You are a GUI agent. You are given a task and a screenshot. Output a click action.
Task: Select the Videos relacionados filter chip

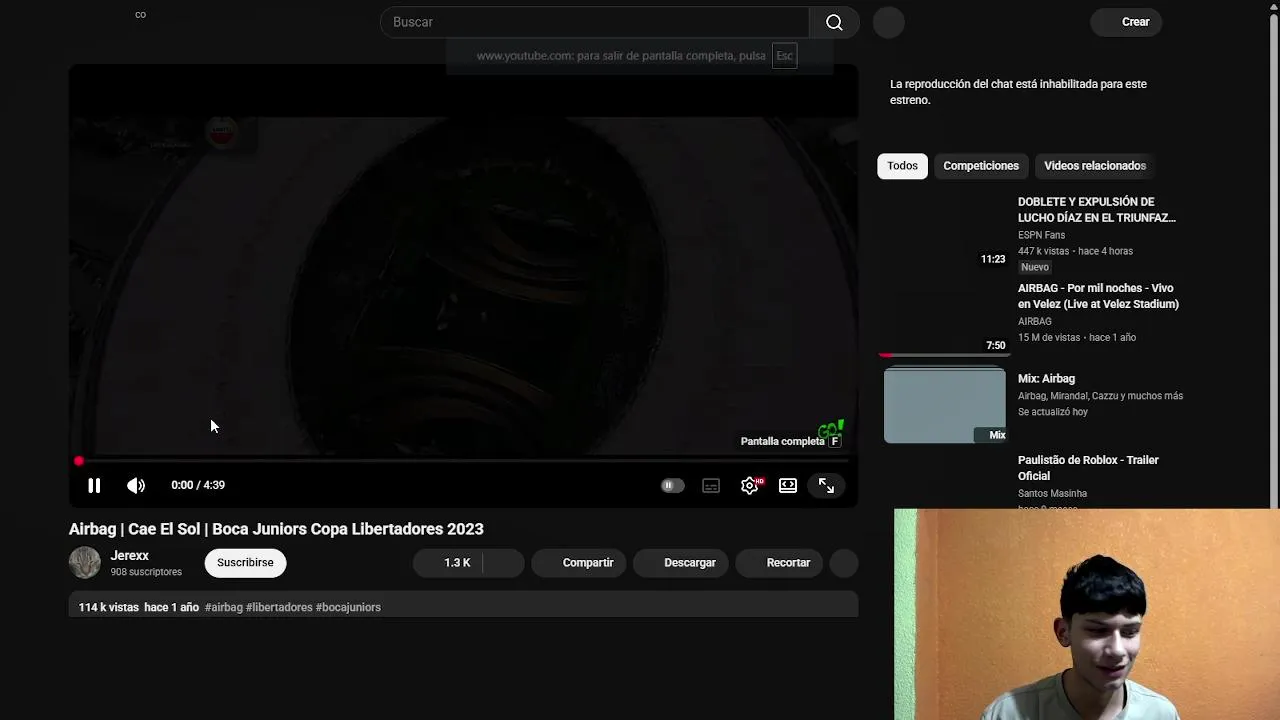click(1095, 166)
